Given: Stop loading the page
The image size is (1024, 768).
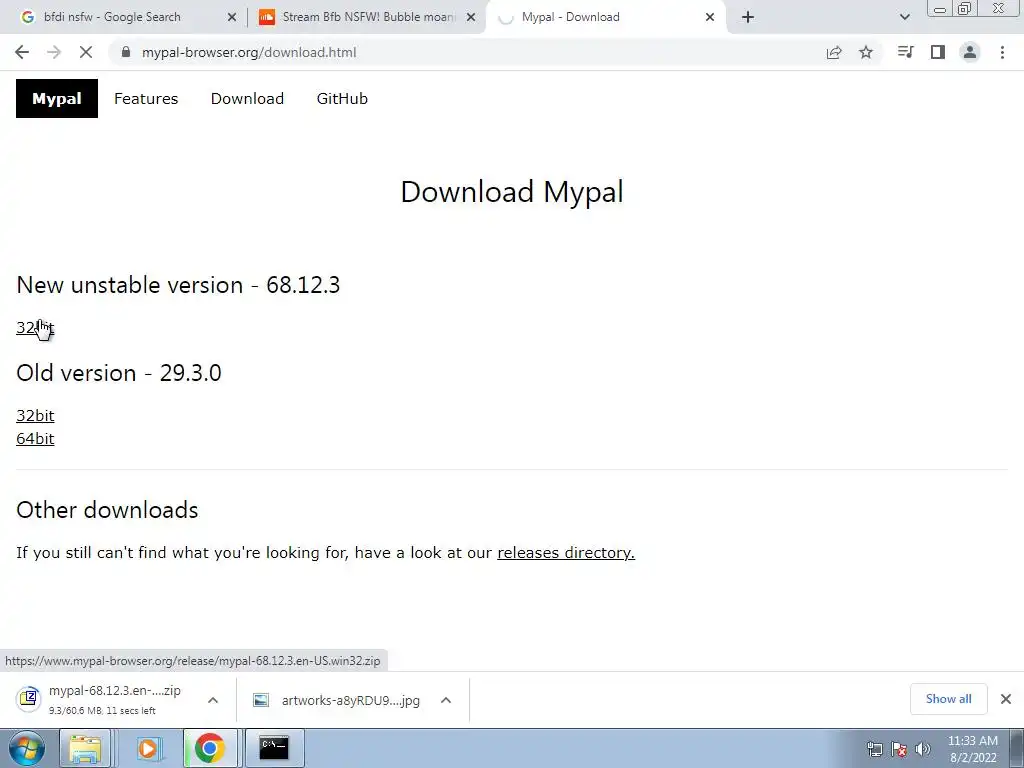Looking at the screenshot, I should pos(86,52).
